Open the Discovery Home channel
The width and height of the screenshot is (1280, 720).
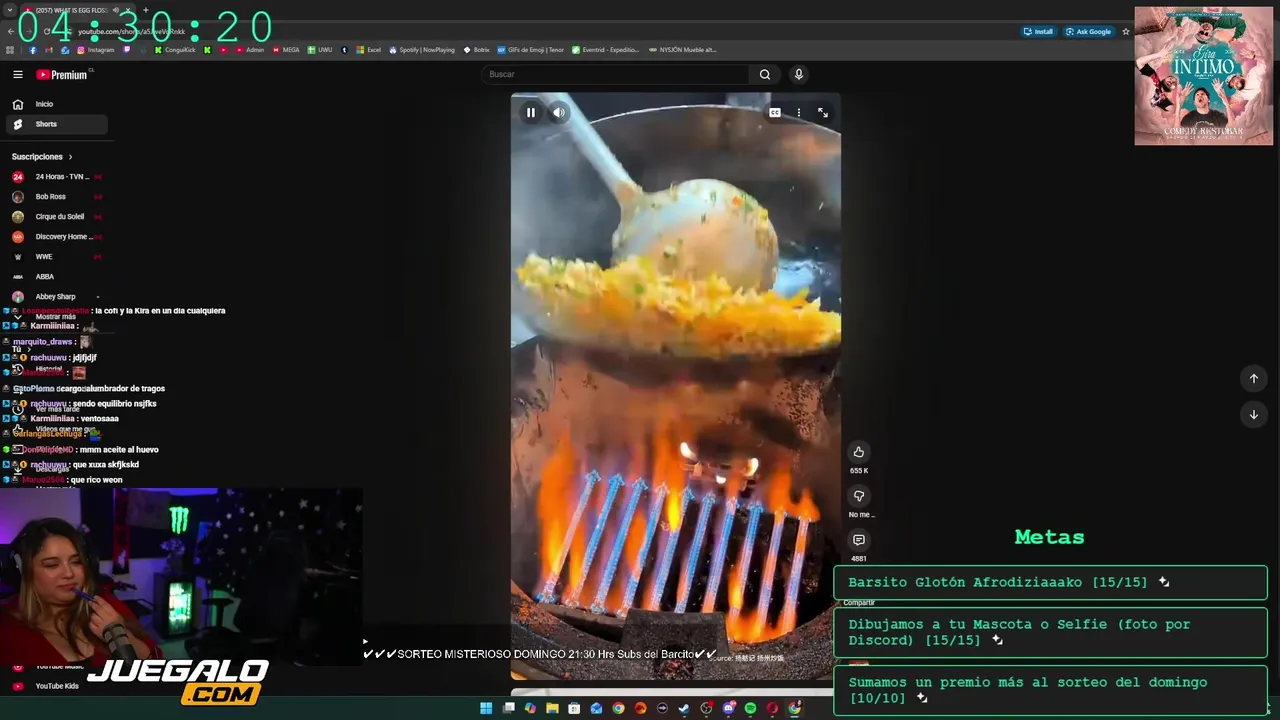tap(55, 237)
